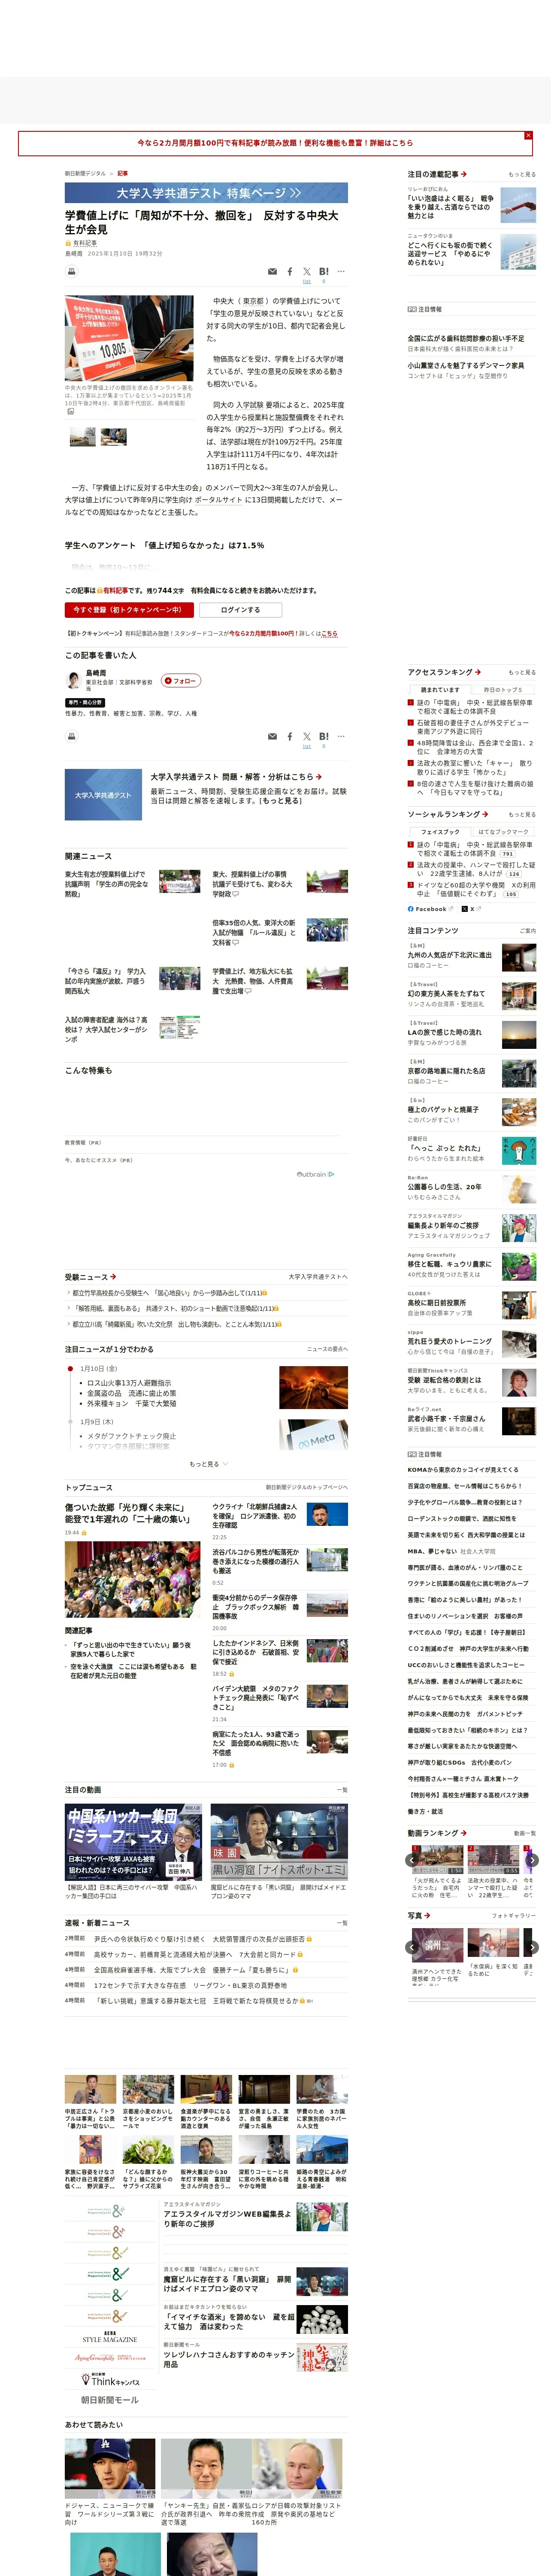Open the blue 大学入学共通テスト promo image
The width and height of the screenshot is (551, 2576).
(x=103, y=795)
